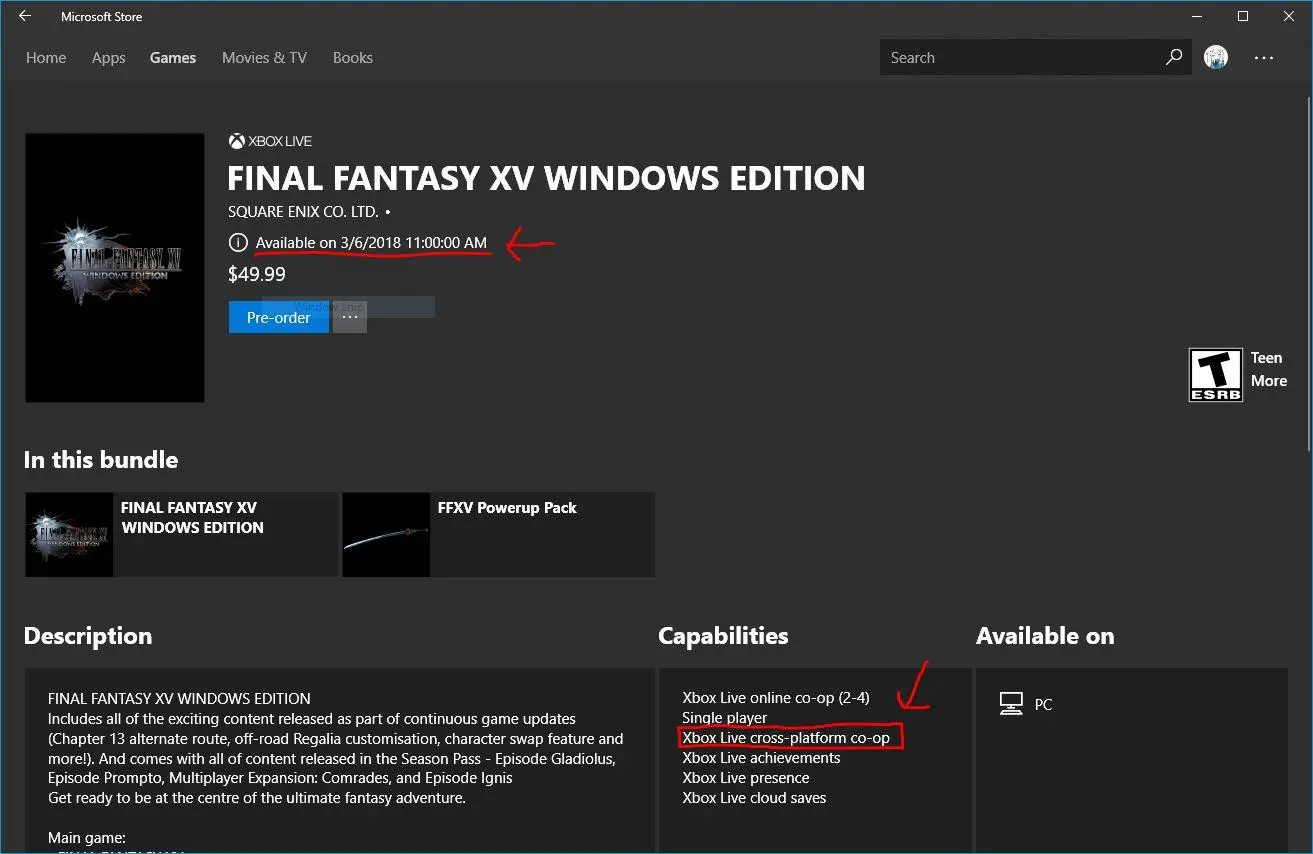Image resolution: width=1313 pixels, height=854 pixels.
Task: Click the game title heading
Action: [546, 179]
